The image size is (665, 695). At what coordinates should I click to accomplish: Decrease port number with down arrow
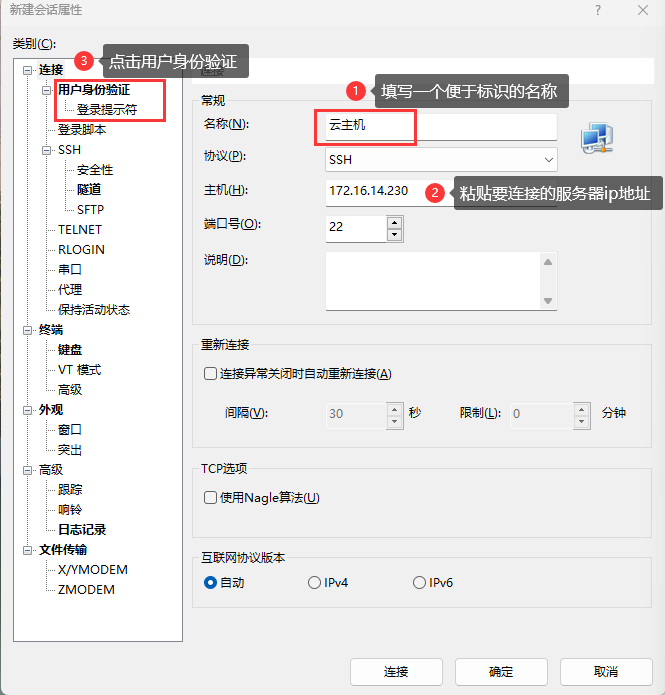pos(395,234)
